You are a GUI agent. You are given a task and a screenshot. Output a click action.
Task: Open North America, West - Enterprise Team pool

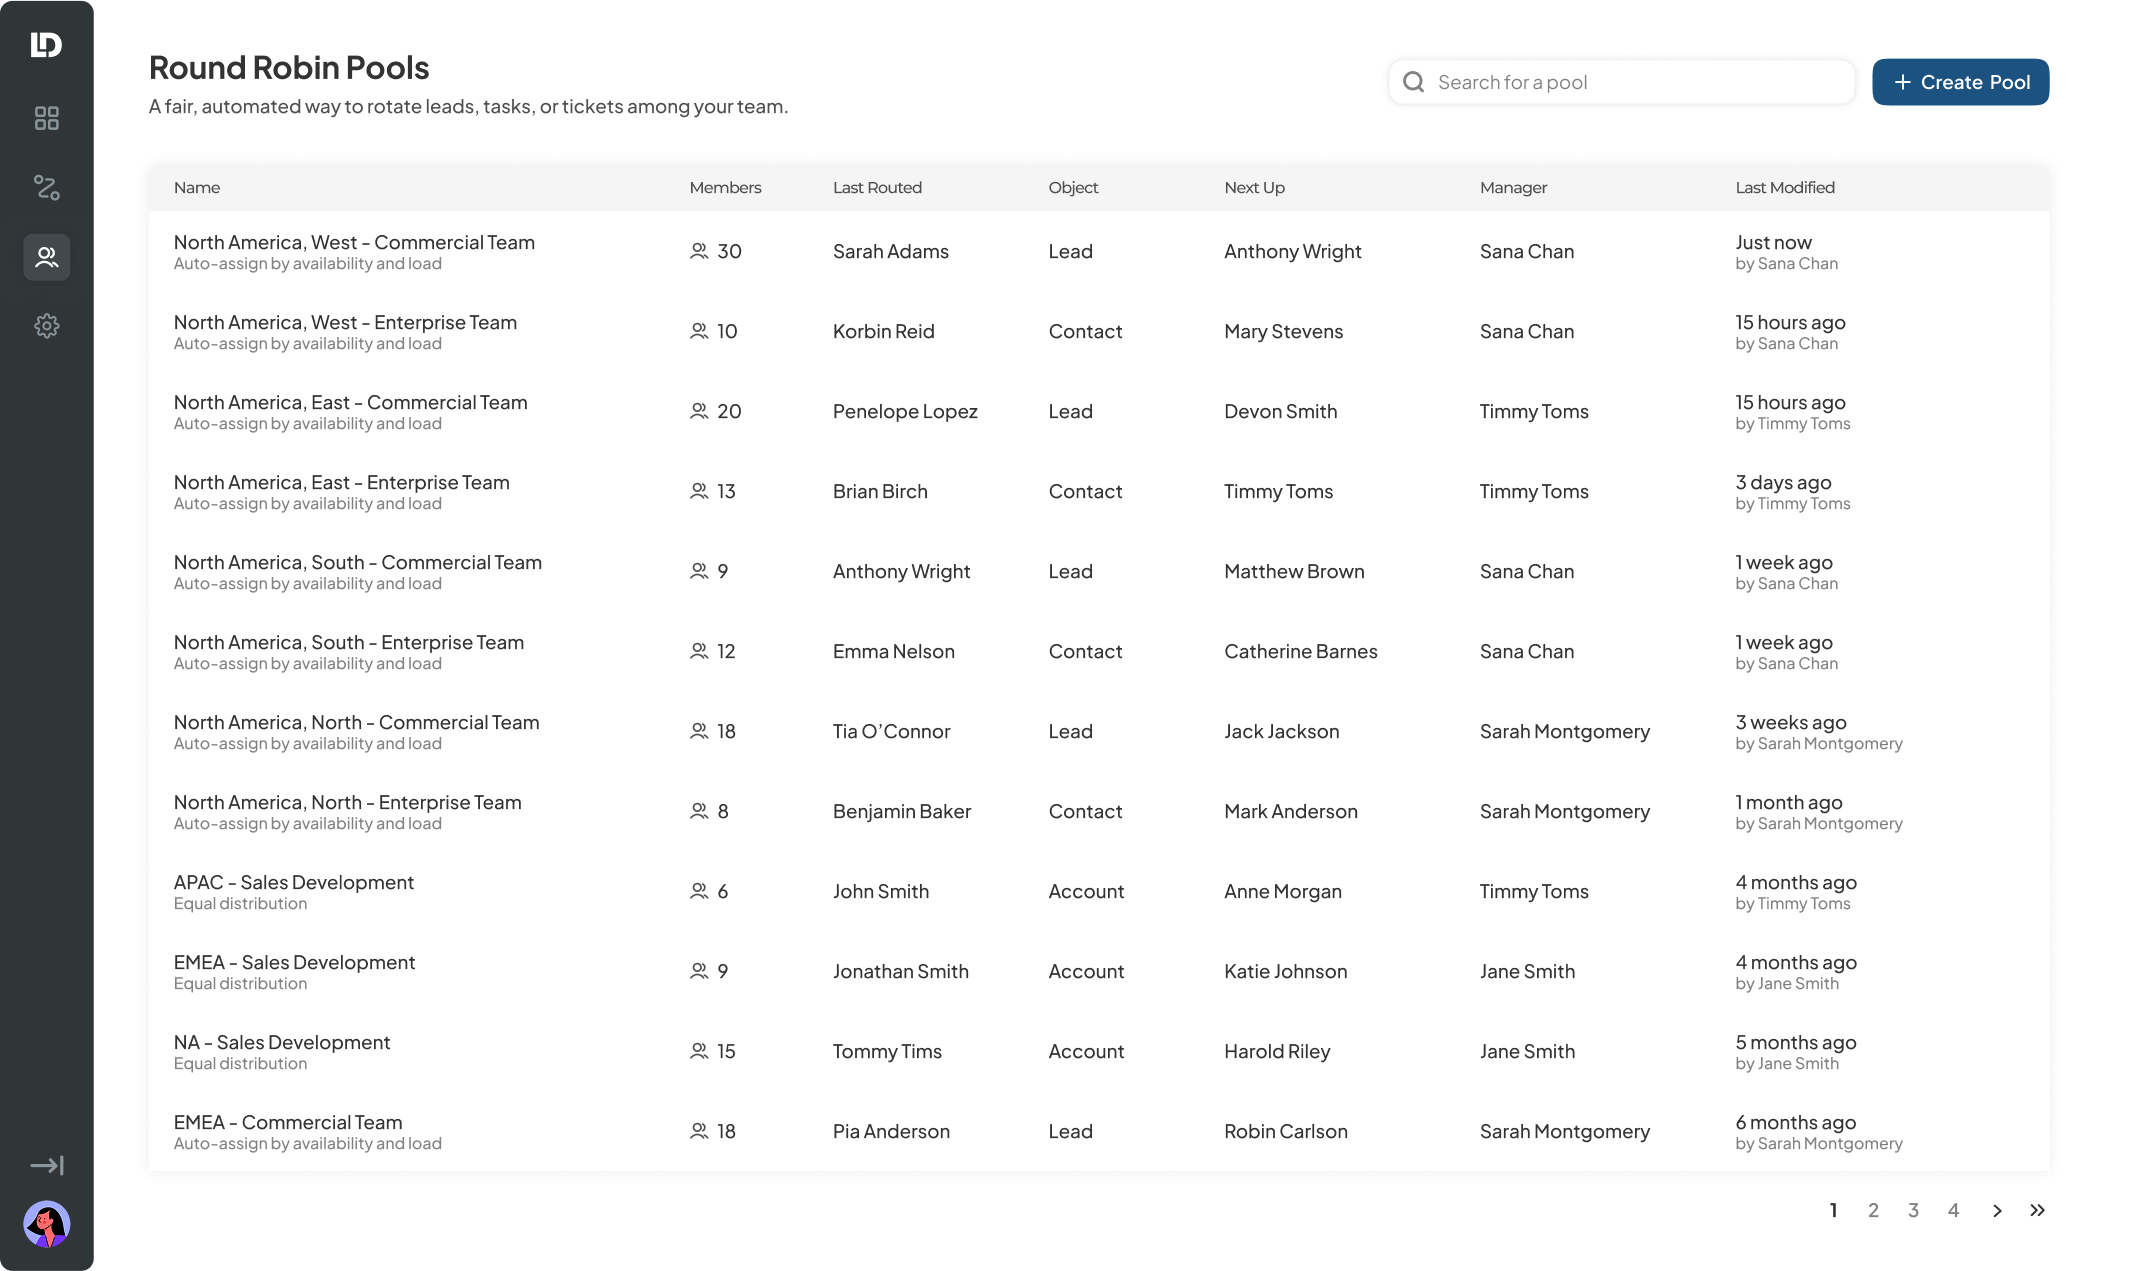tap(345, 323)
